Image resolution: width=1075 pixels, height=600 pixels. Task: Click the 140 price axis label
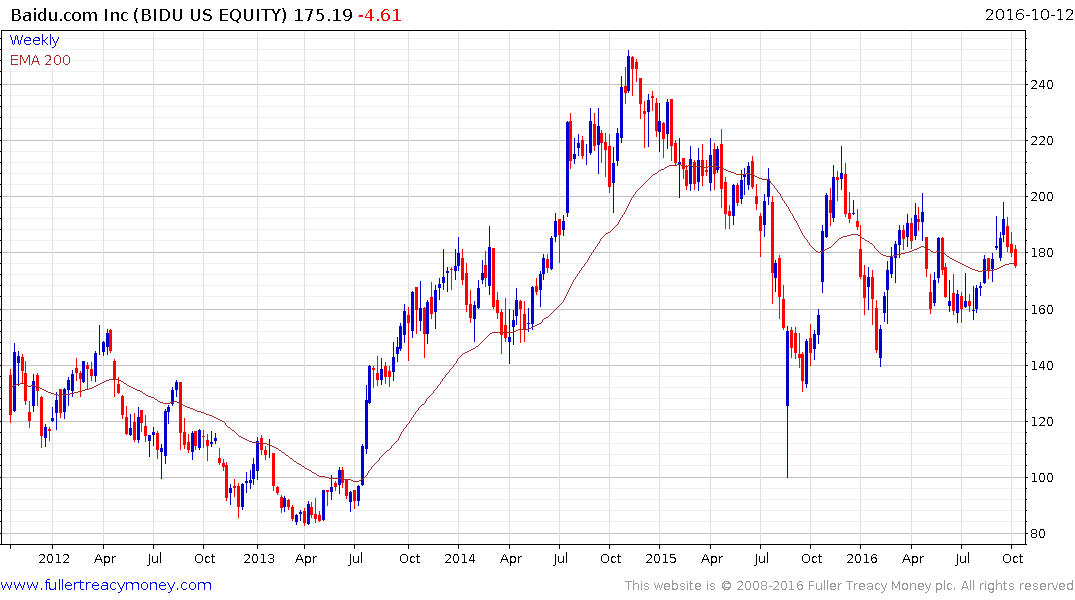point(1042,365)
